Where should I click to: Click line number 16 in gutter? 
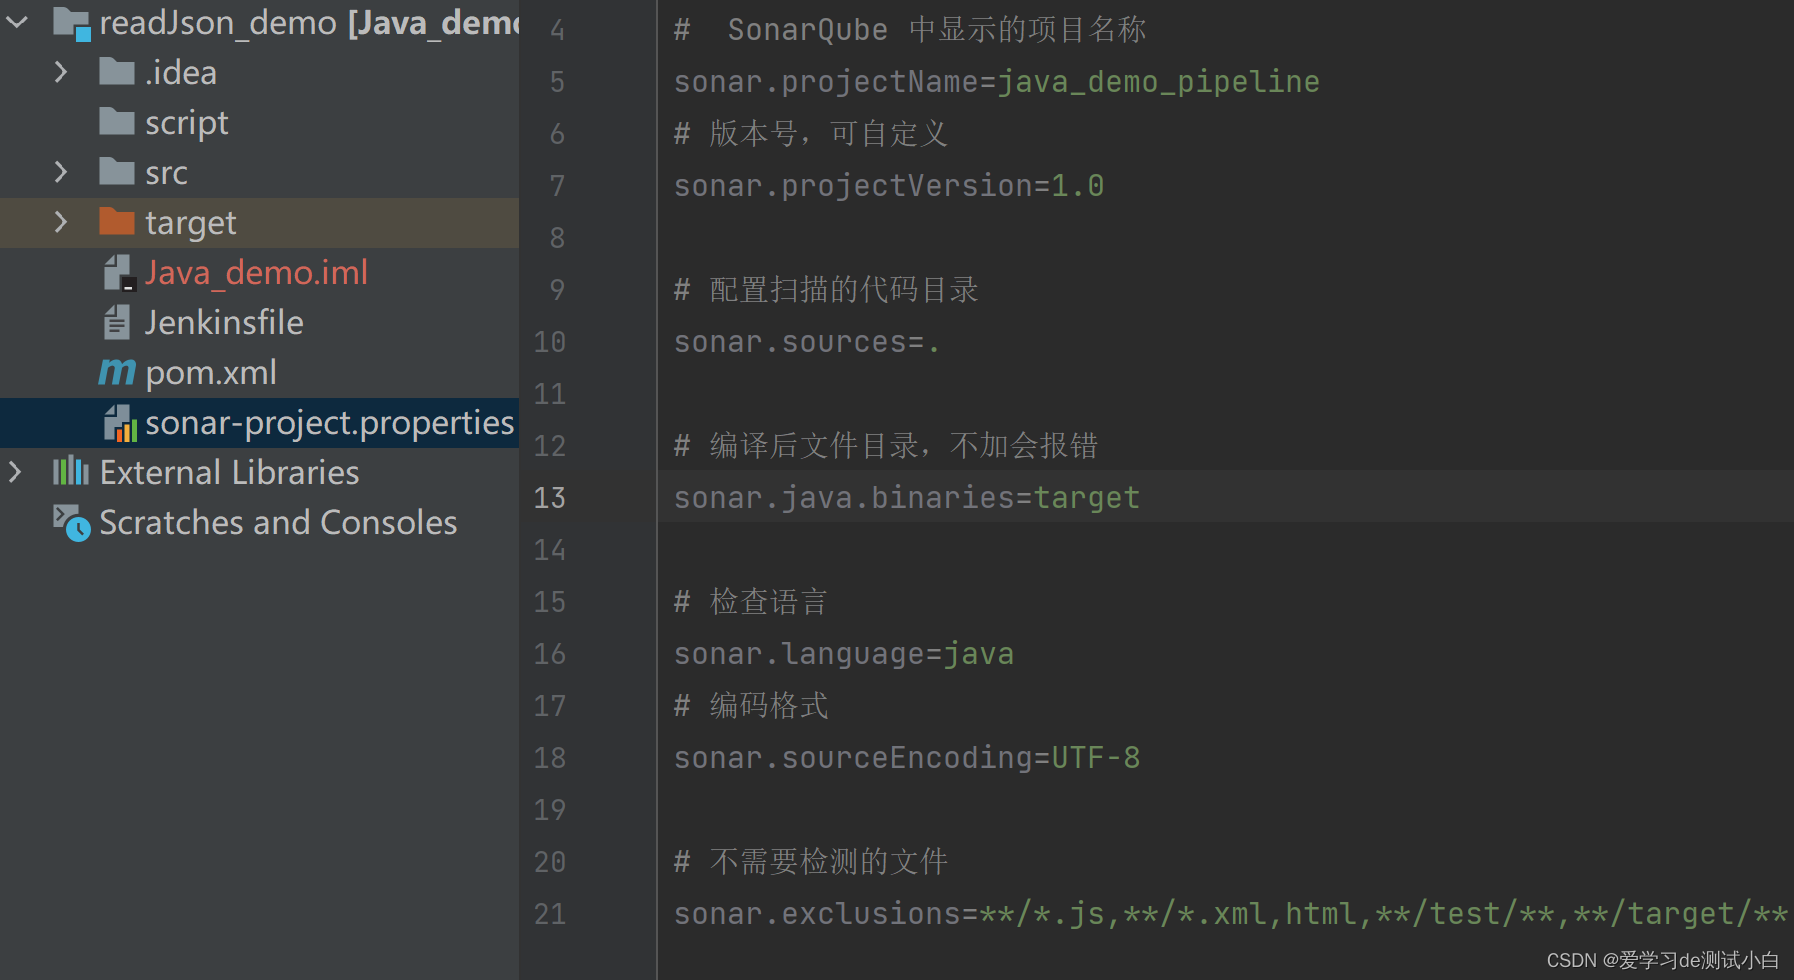coord(550,654)
